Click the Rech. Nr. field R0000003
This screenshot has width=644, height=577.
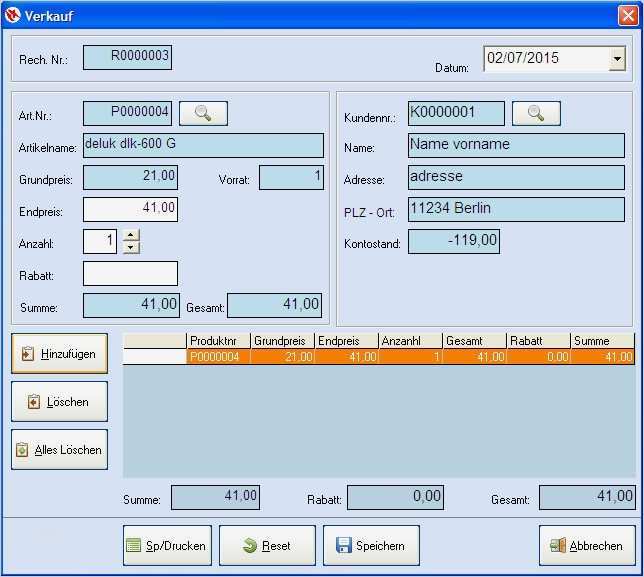127,57
